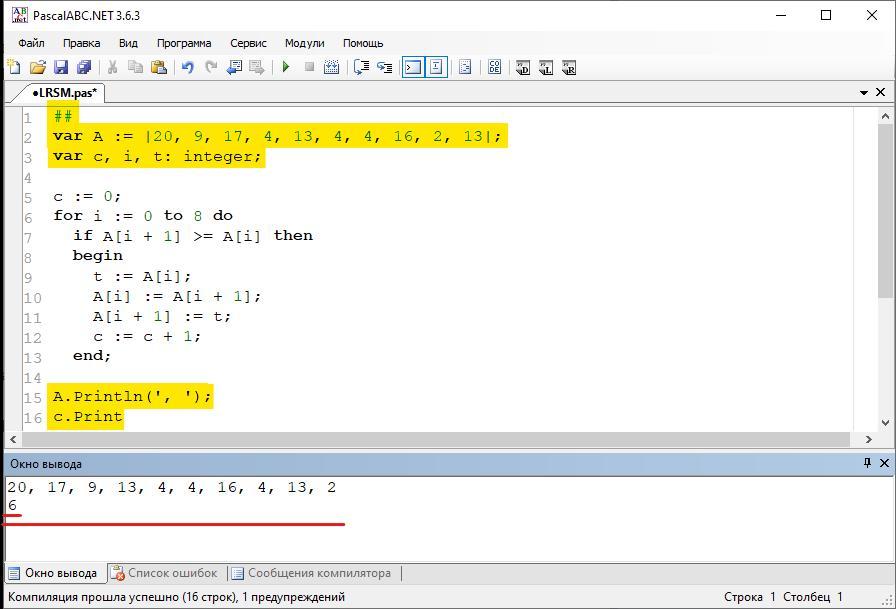Switch to Список ошибок tab
This screenshot has height=609, width=896.
[165, 573]
